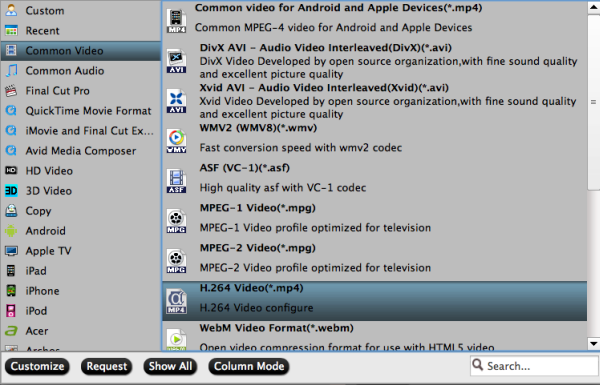Choose the iPod category label

(36, 311)
